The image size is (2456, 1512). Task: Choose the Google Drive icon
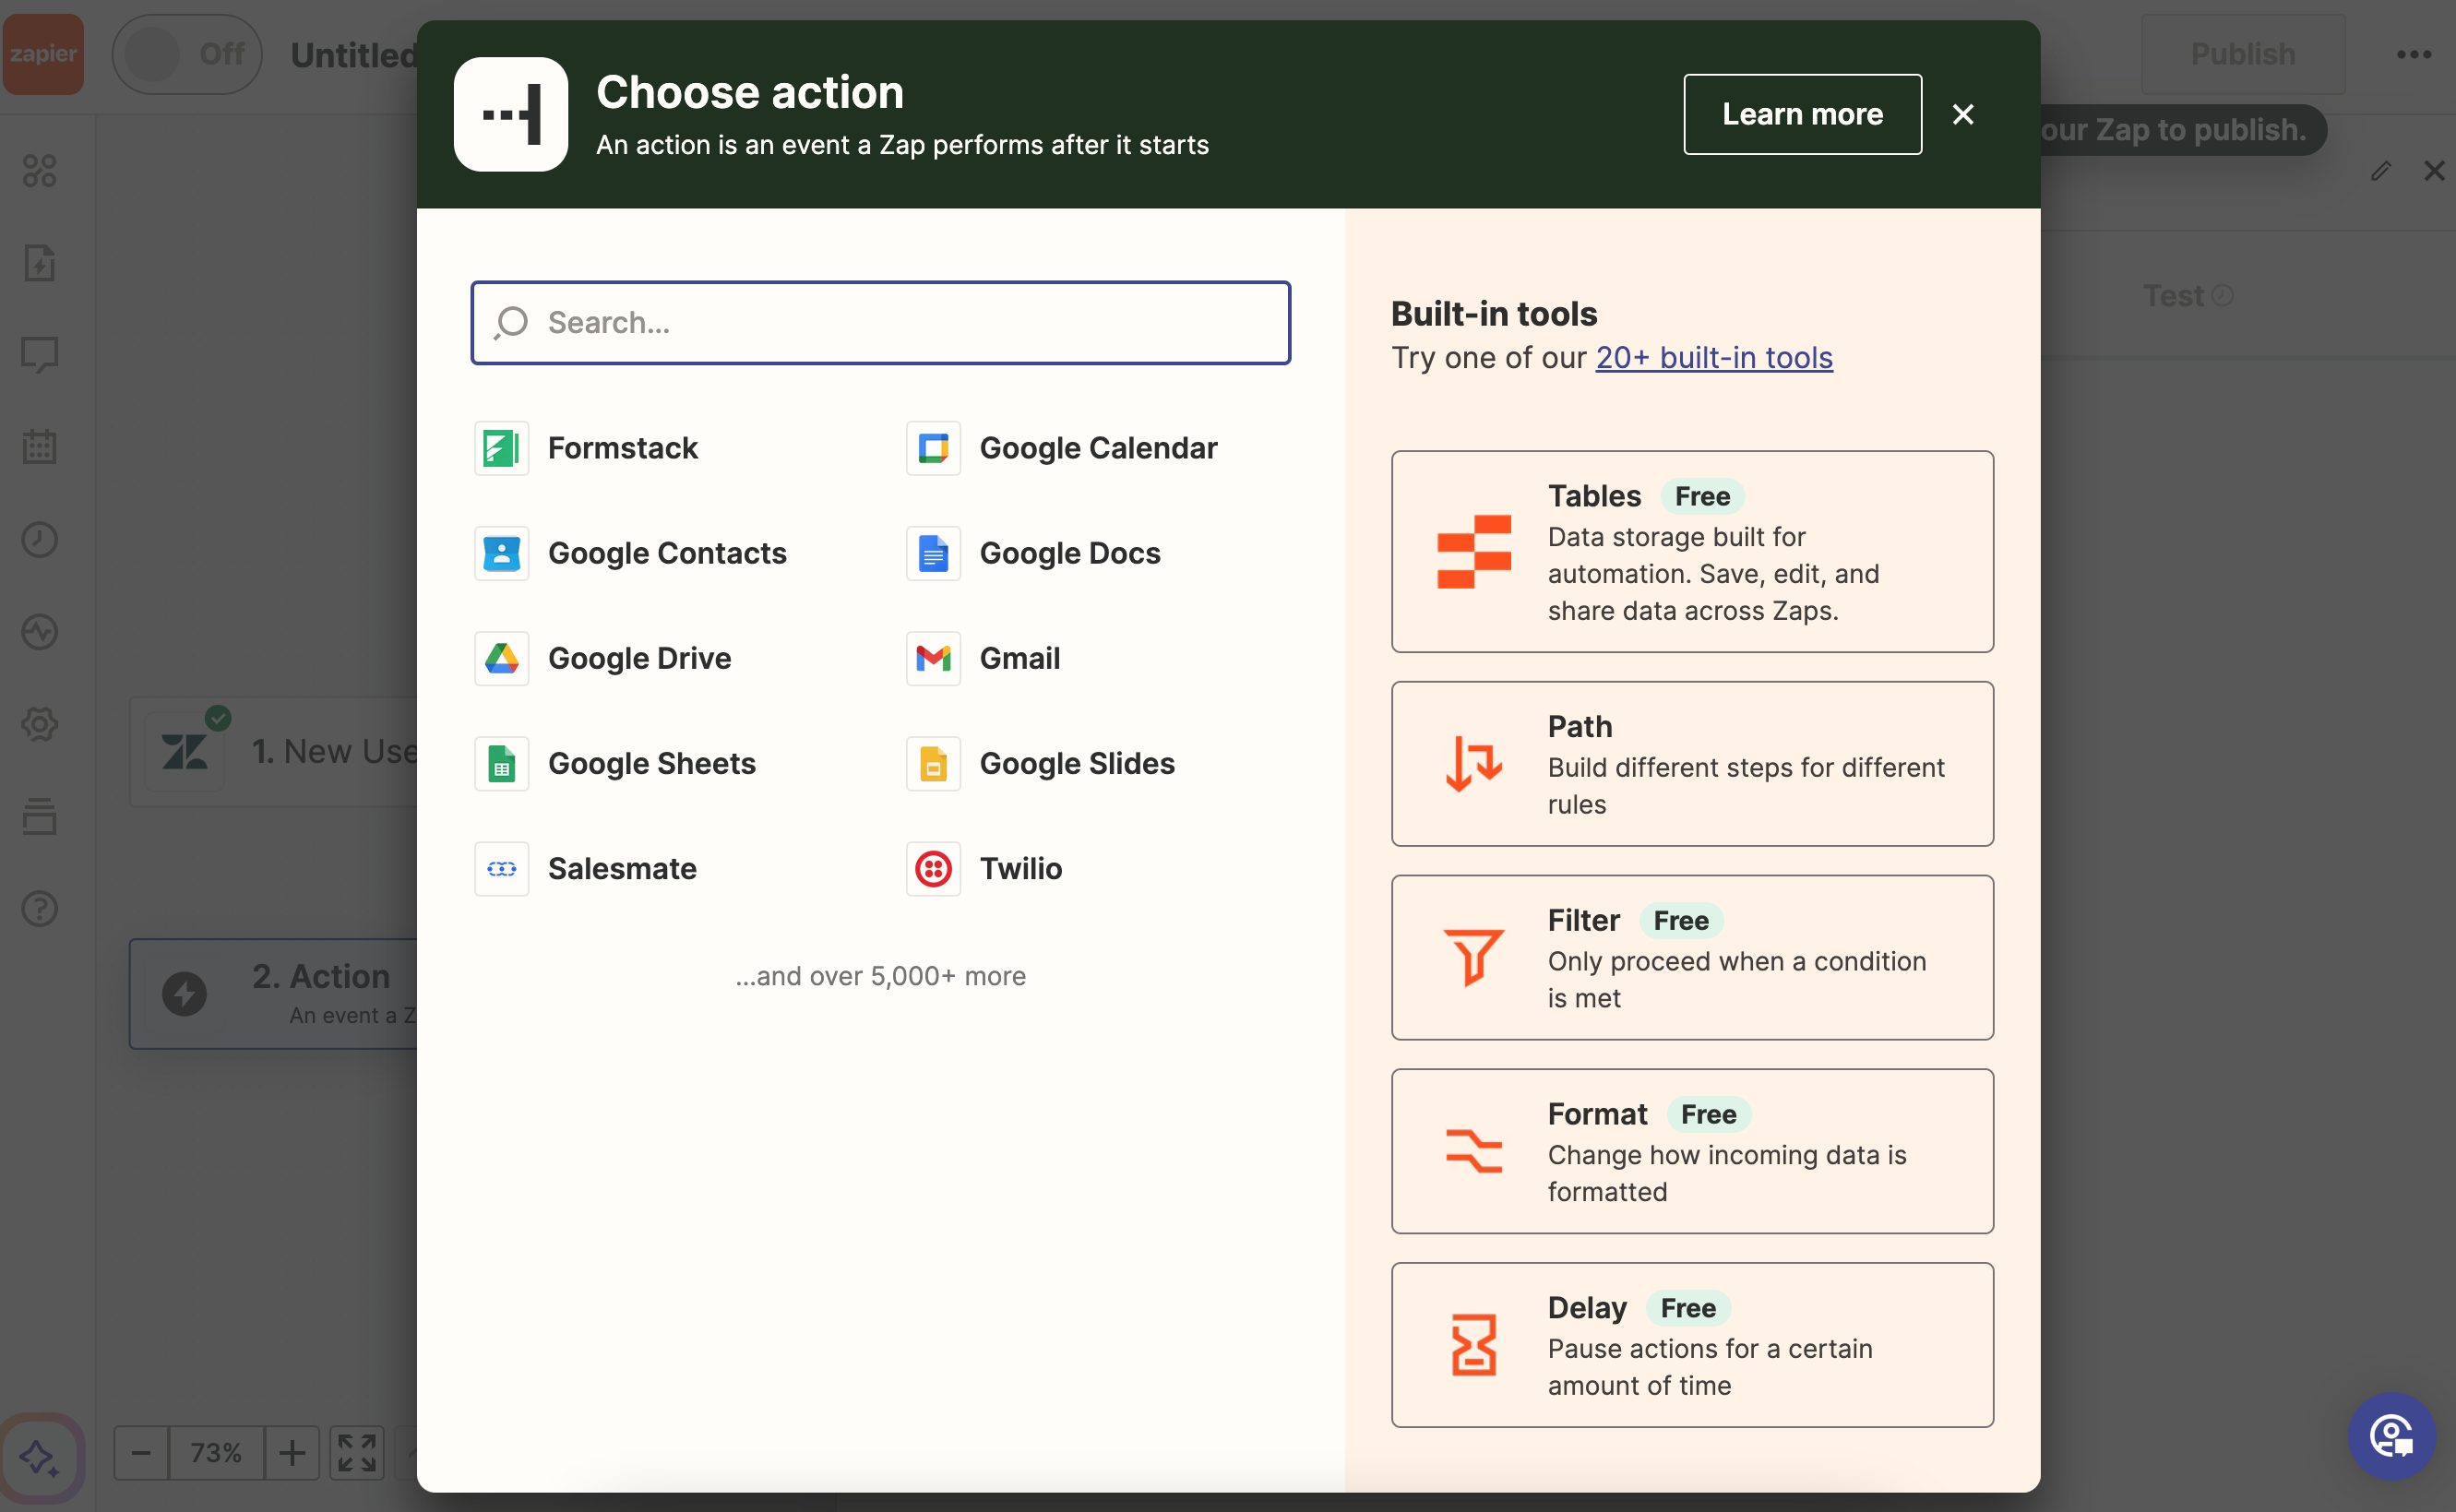click(x=501, y=658)
